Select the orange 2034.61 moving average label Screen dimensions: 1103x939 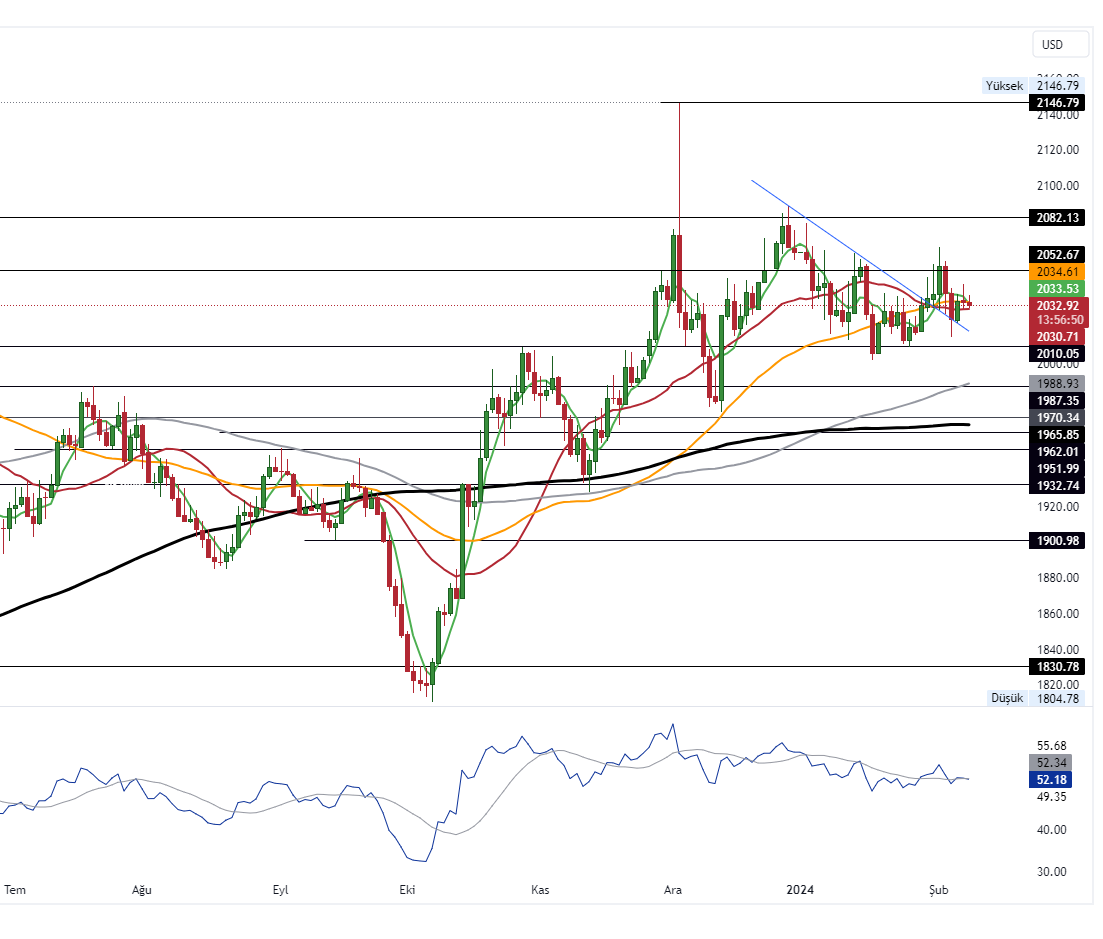1057,271
